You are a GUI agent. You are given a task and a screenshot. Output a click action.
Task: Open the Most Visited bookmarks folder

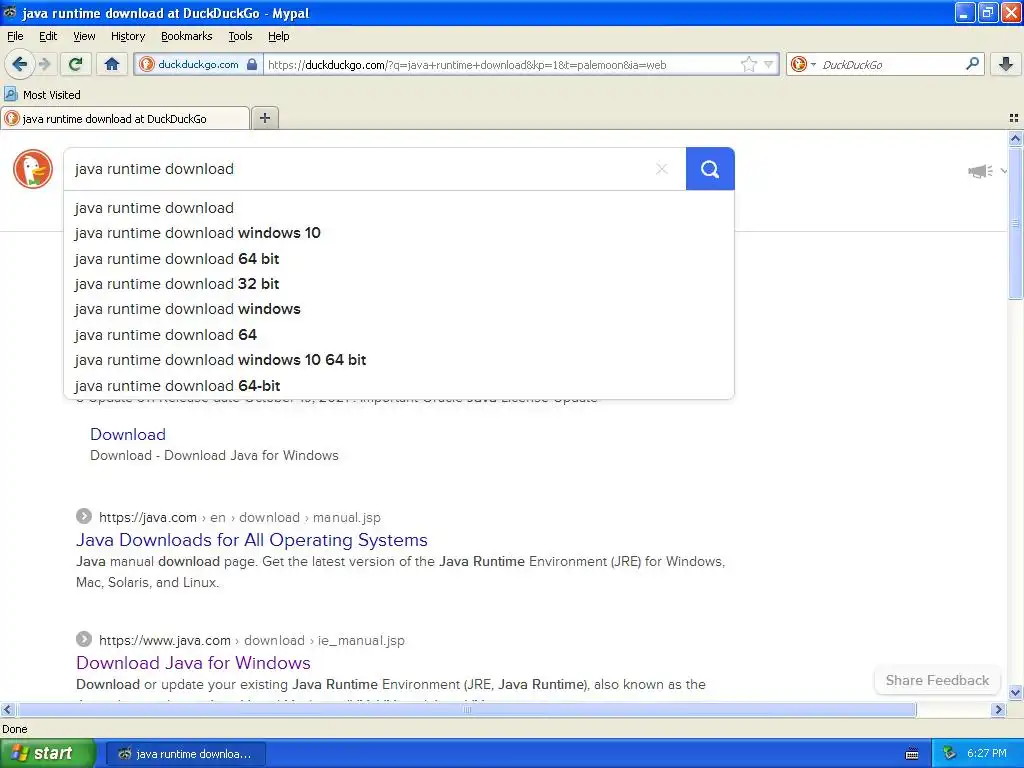(42, 95)
